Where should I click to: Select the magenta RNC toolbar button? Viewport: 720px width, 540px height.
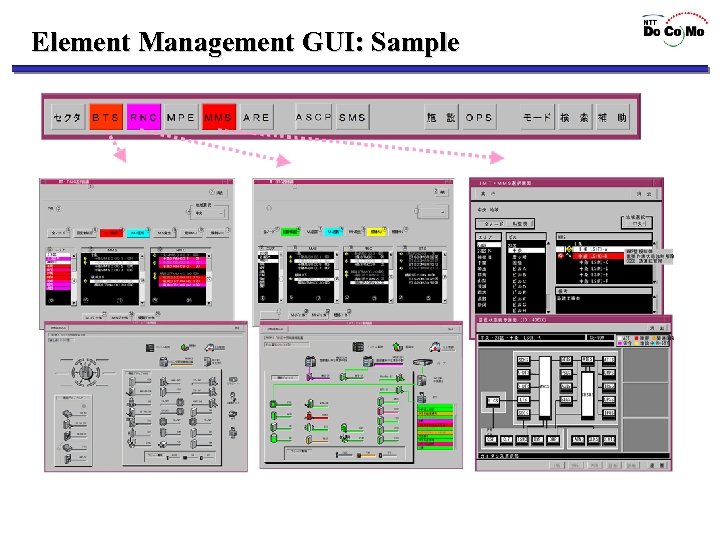click(143, 118)
